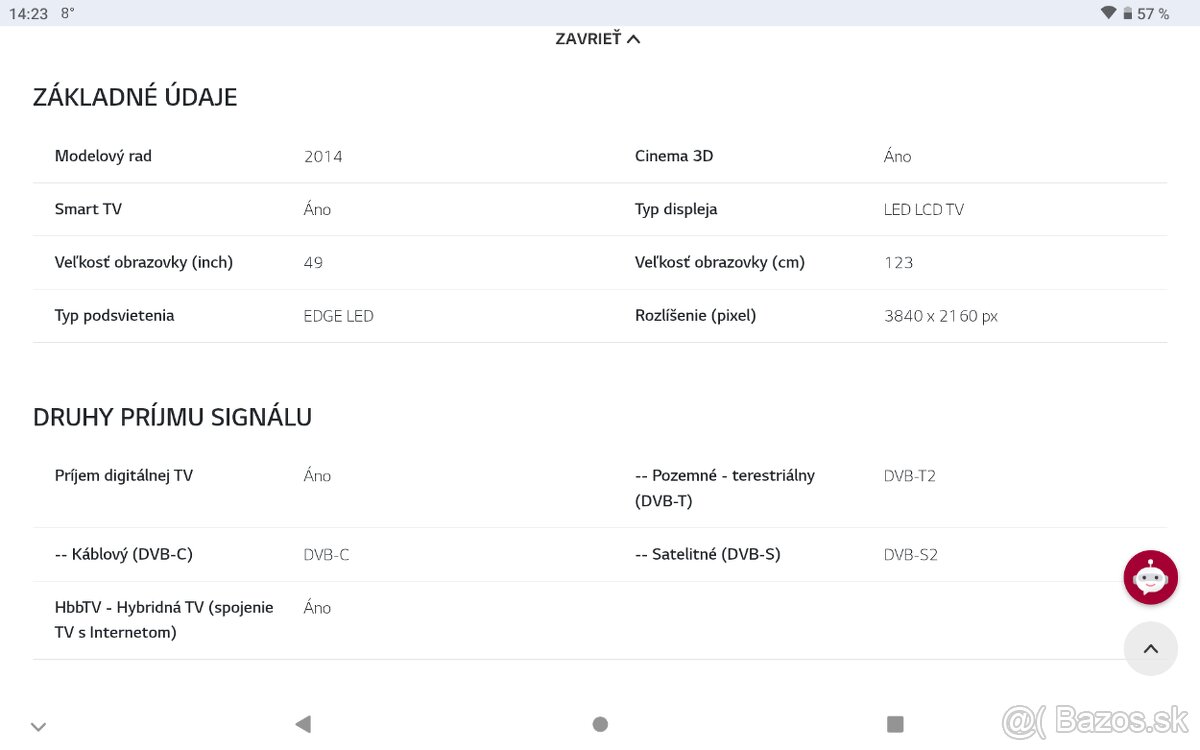Tap the battery status icon
This screenshot has width=1200, height=750.
point(1128,13)
